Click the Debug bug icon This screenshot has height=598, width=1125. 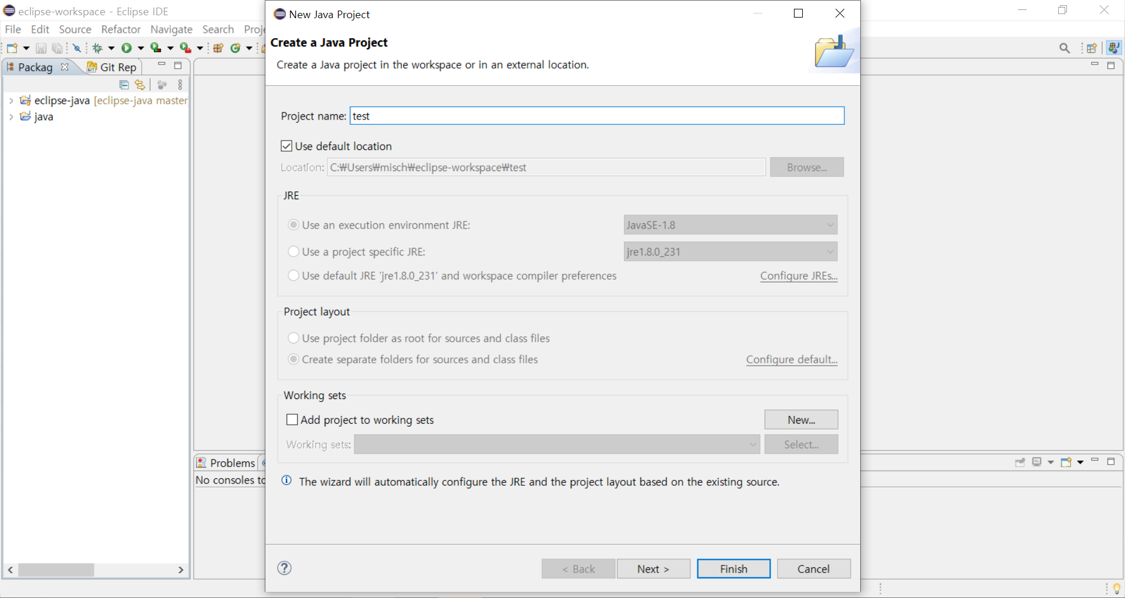pos(98,48)
